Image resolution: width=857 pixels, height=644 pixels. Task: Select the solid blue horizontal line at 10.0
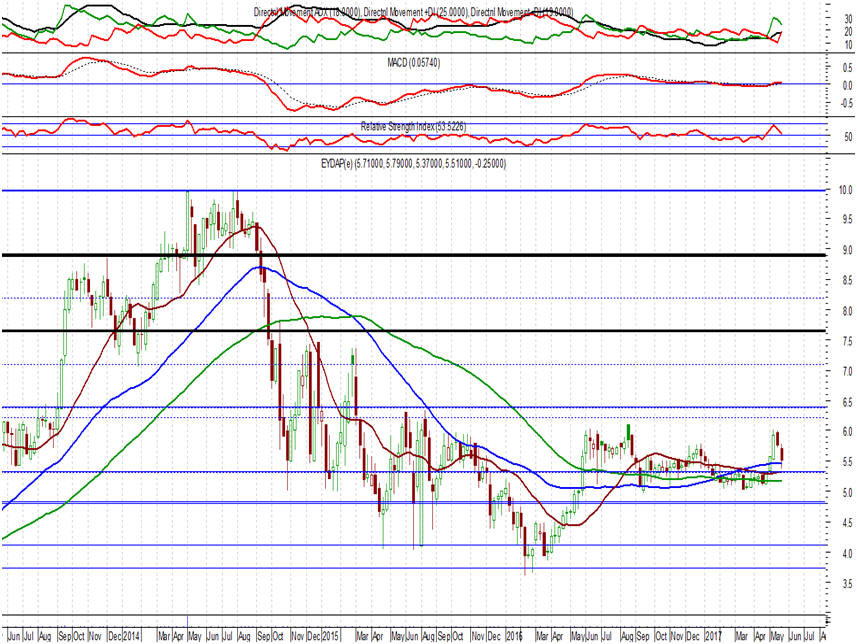[x=413, y=190]
